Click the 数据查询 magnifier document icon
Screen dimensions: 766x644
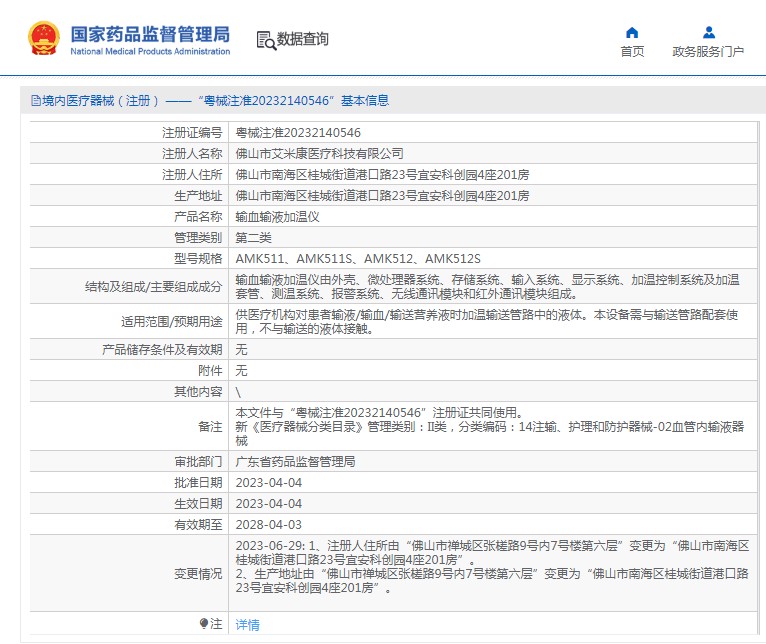(265, 40)
